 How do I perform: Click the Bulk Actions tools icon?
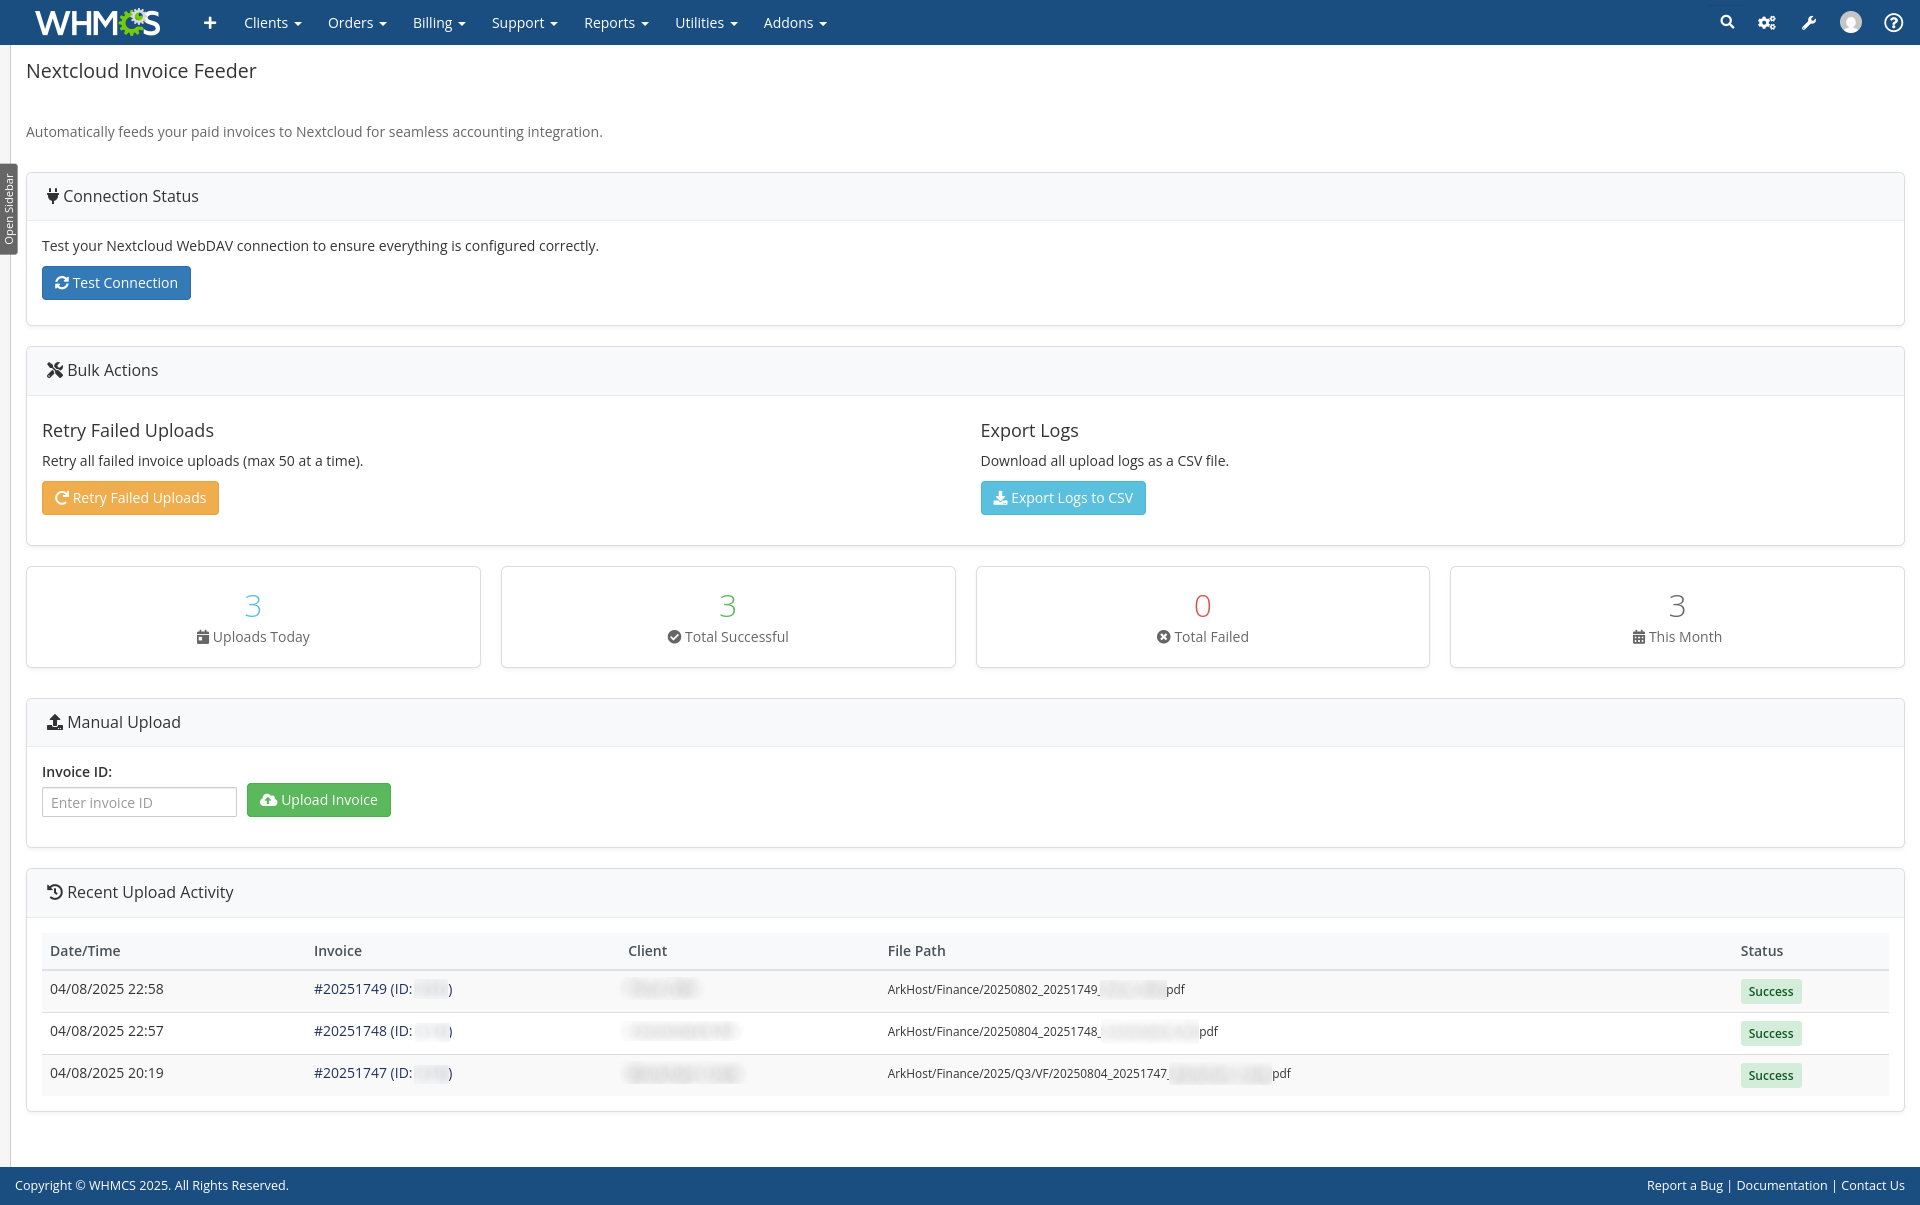pyautogui.click(x=55, y=370)
